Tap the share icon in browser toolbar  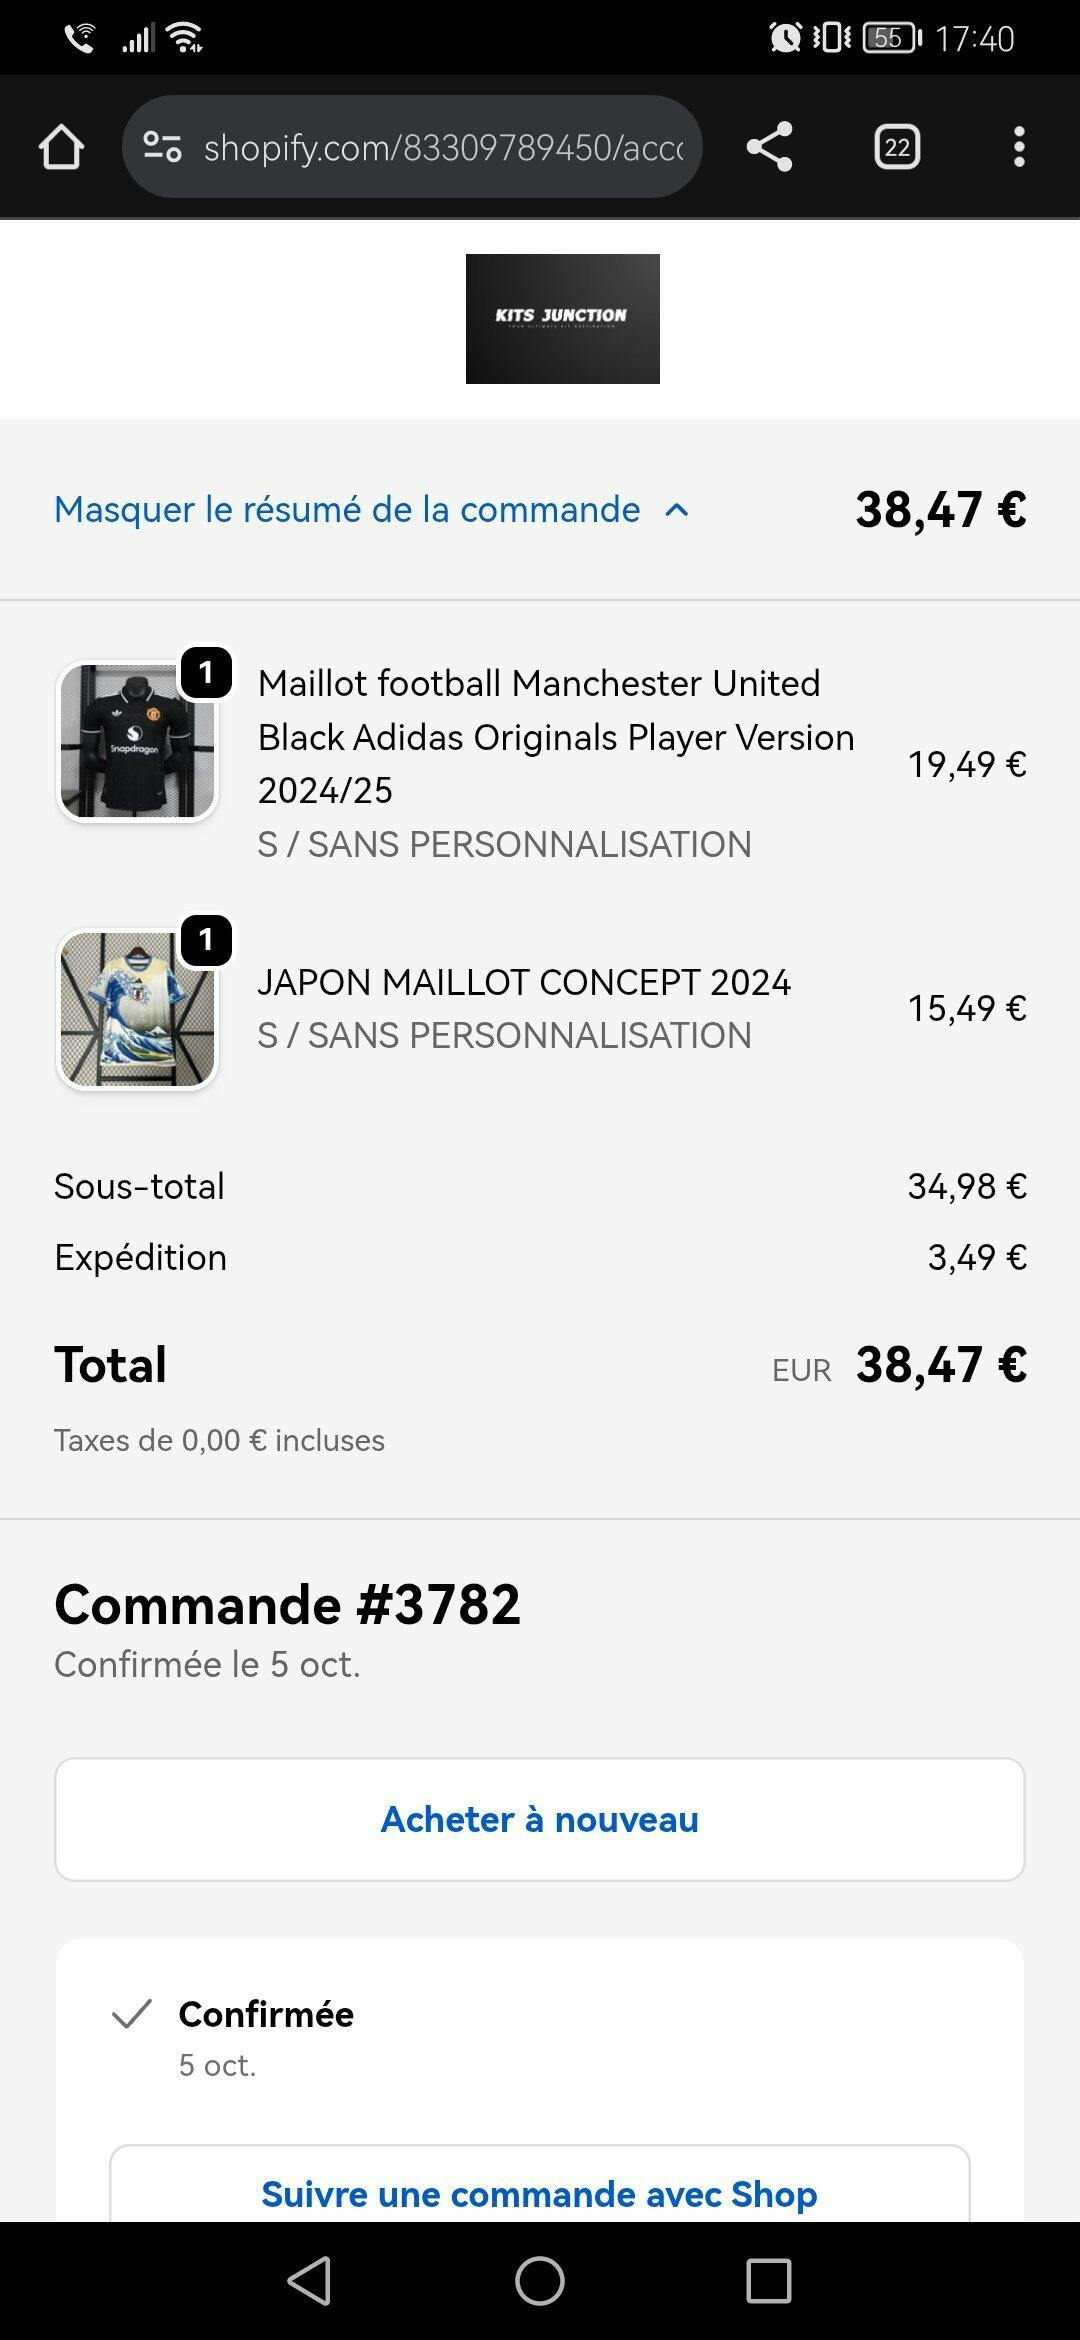(769, 147)
